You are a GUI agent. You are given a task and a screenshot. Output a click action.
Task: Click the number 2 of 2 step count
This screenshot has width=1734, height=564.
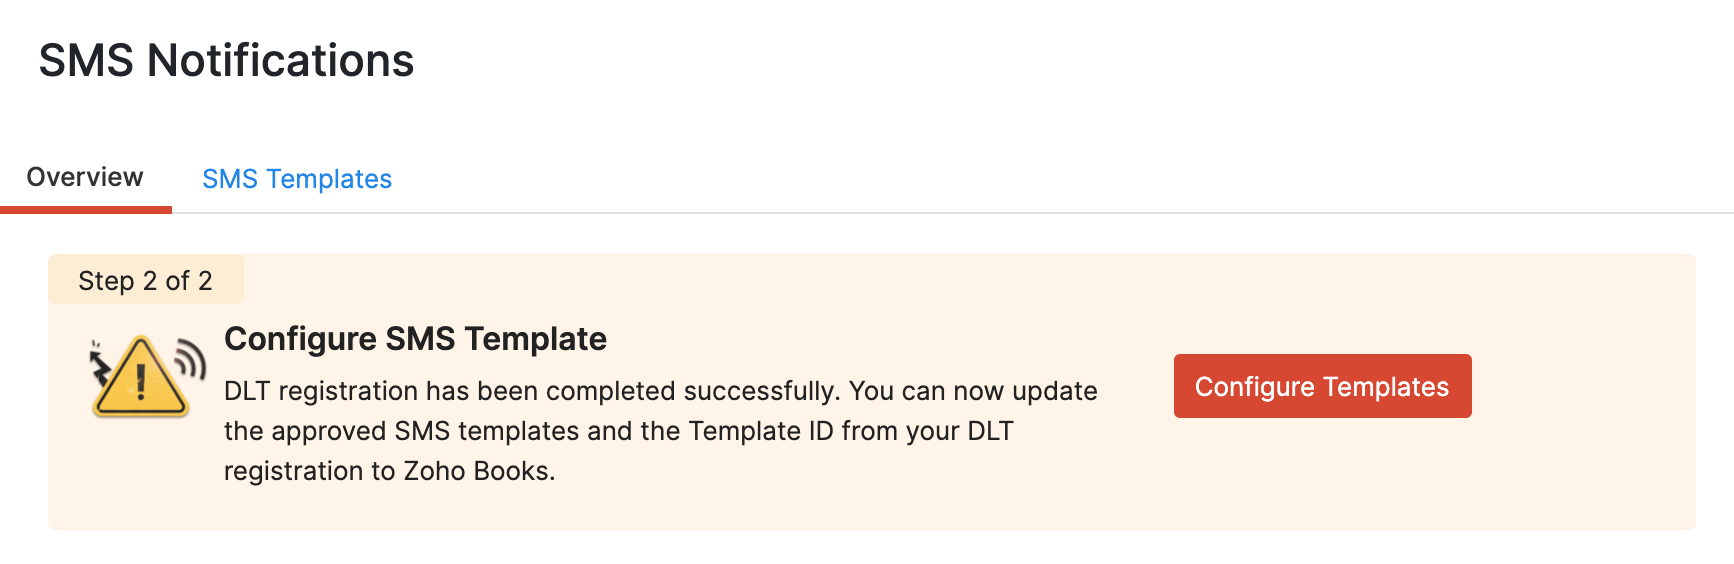pyautogui.click(x=178, y=281)
